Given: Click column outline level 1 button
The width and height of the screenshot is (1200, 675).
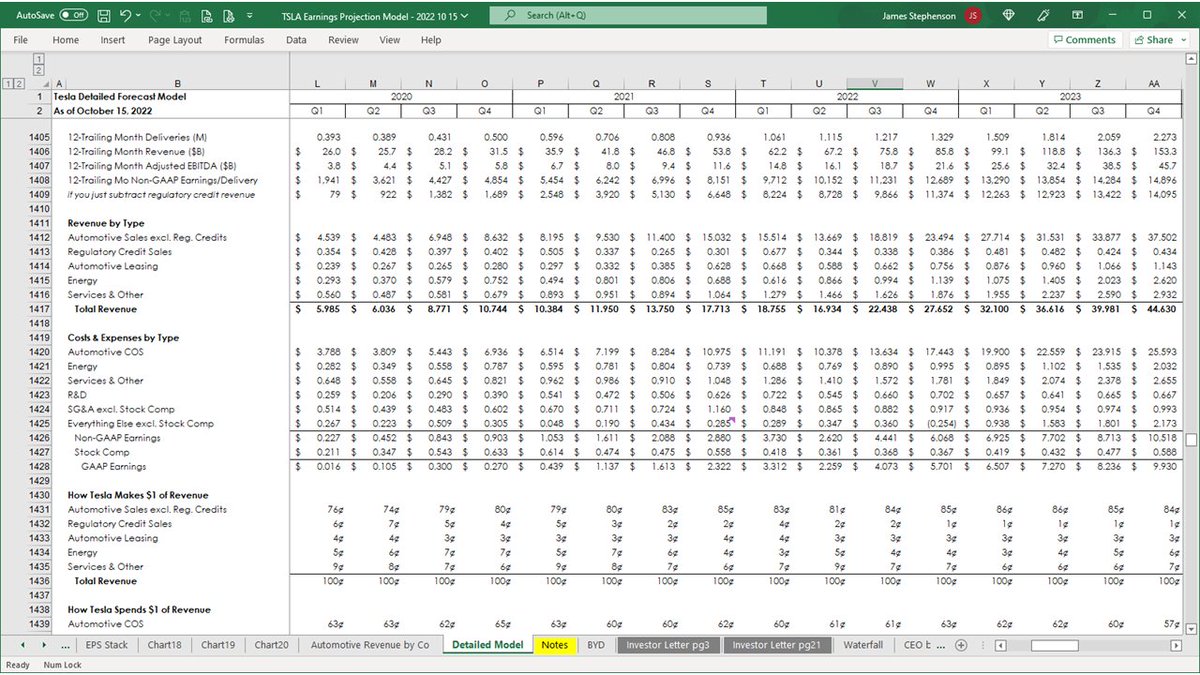Looking at the screenshot, I should (x=38, y=58).
